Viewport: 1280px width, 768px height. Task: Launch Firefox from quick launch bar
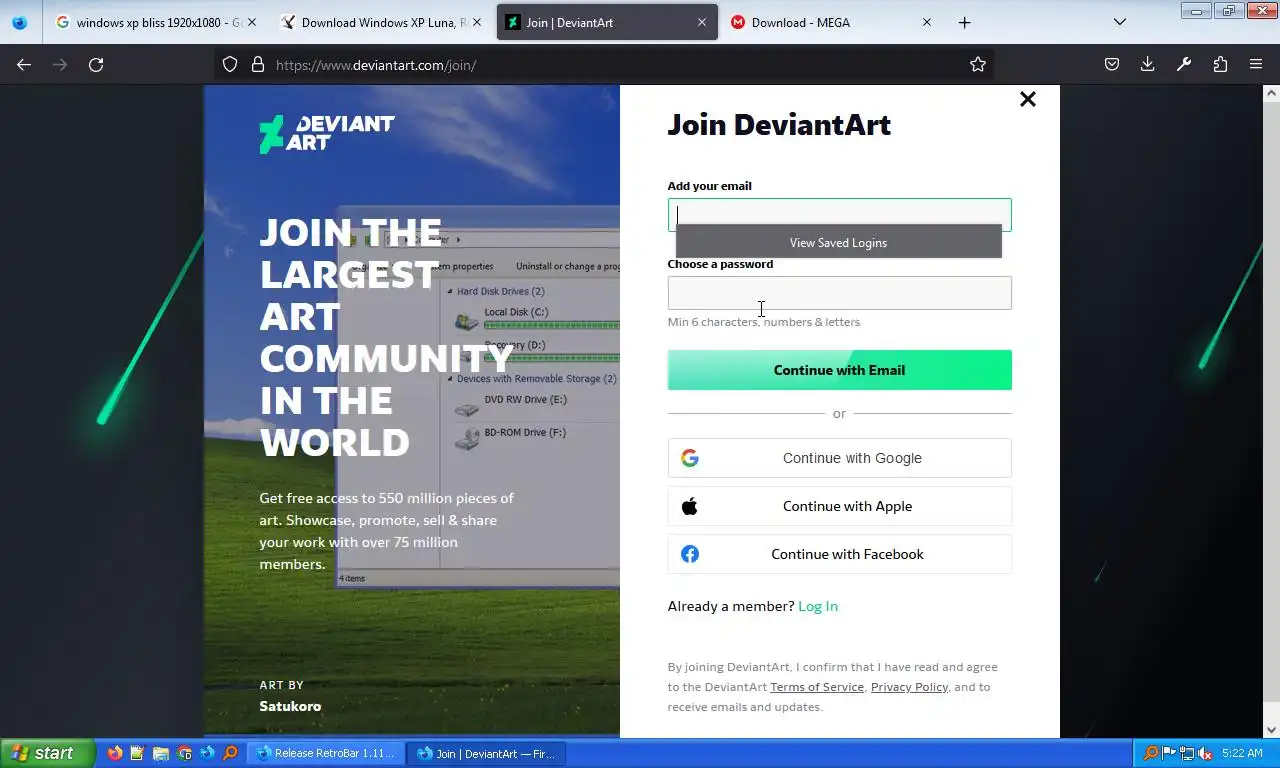115,753
